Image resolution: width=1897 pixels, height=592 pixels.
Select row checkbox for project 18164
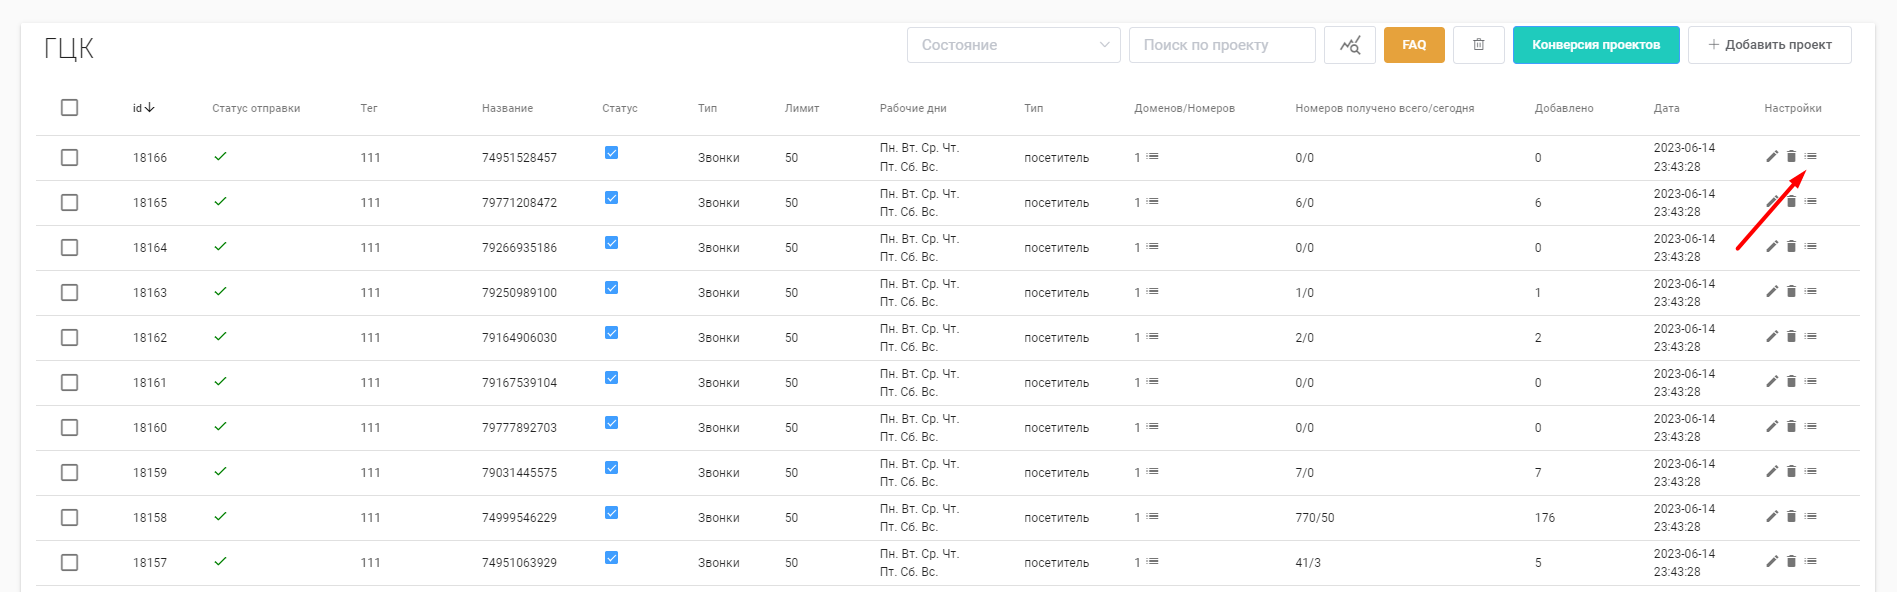[69, 247]
